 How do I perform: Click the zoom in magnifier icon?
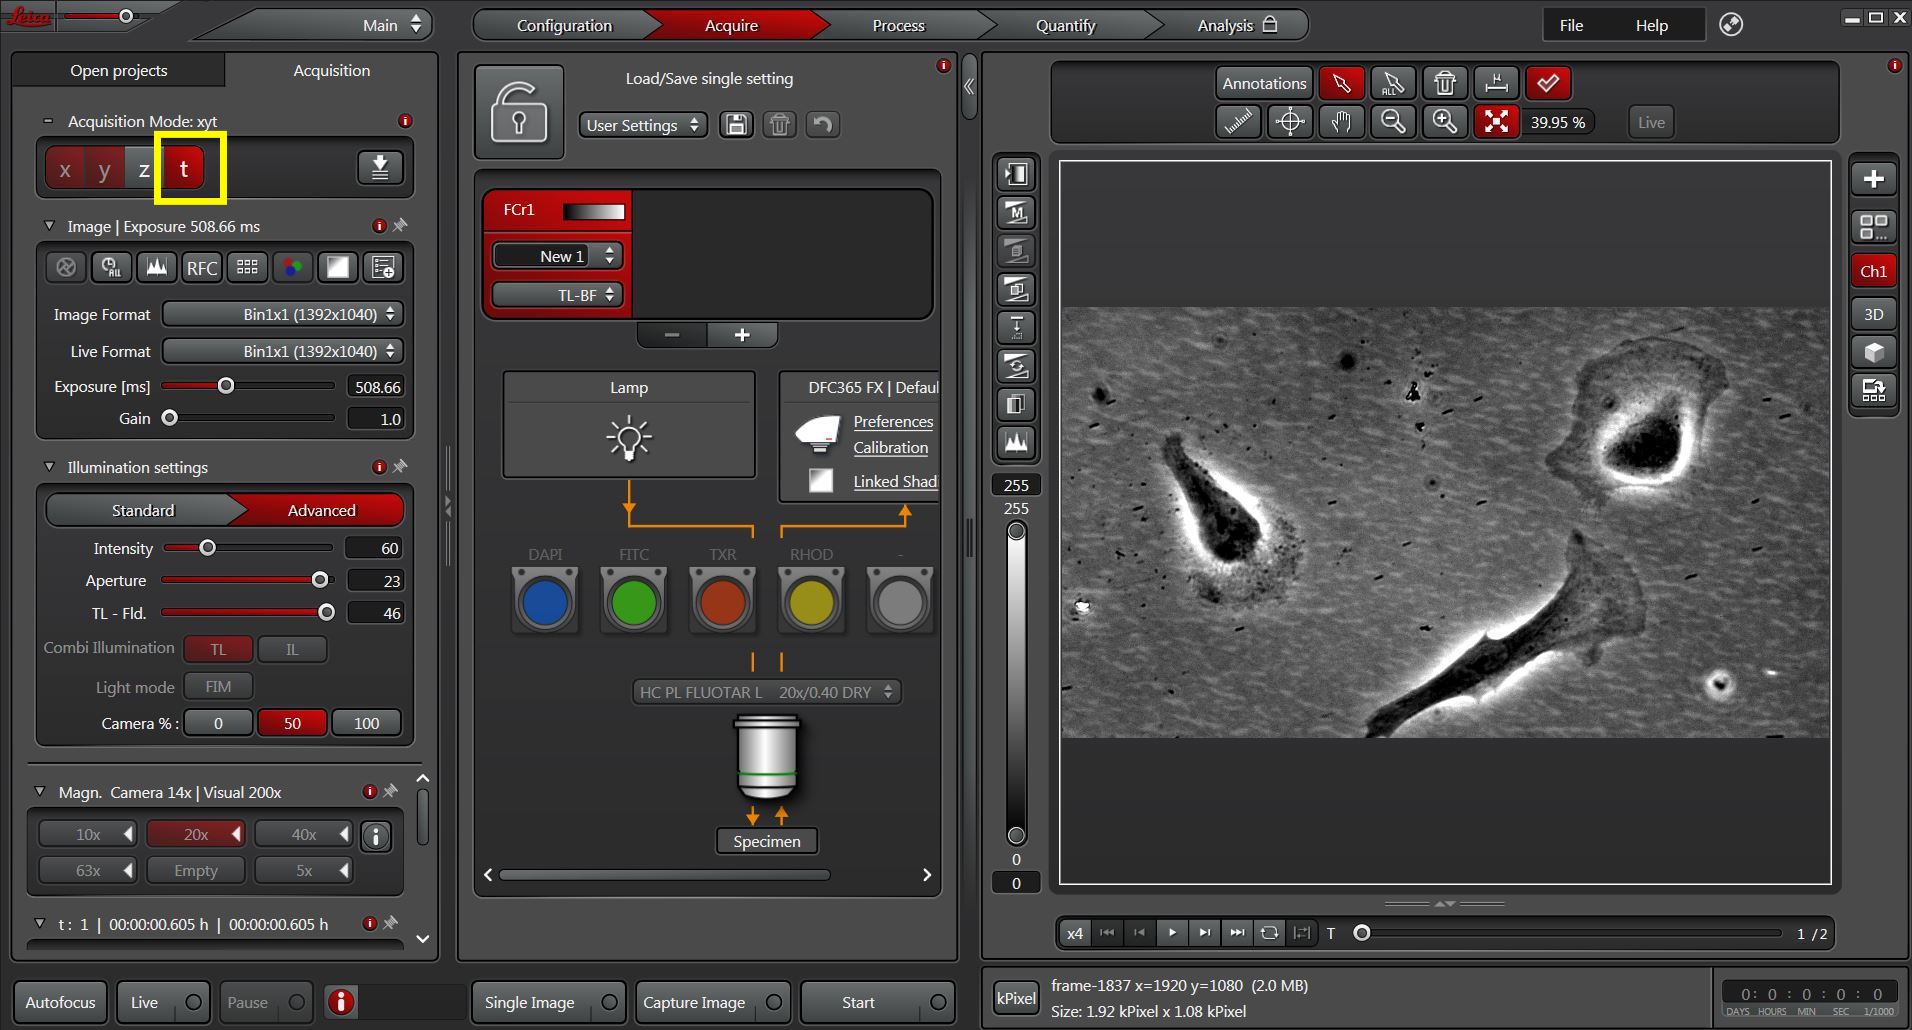[x=1444, y=122]
